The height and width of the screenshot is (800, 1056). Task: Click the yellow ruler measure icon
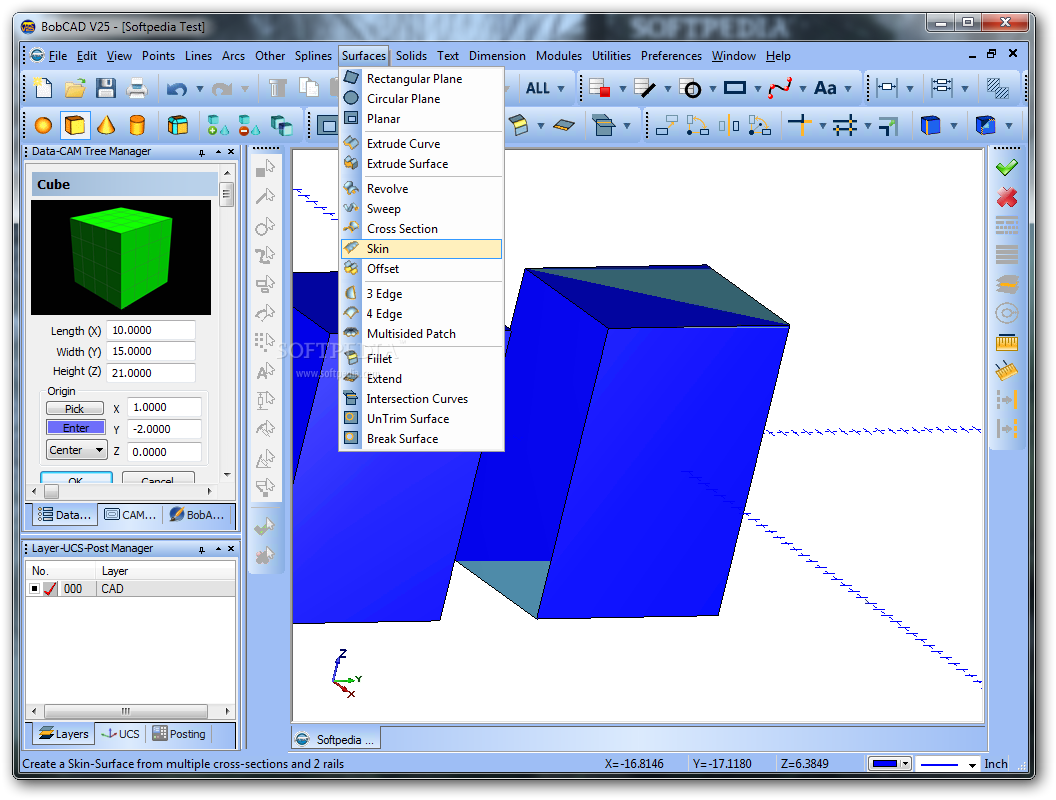tap(1007, 343)
